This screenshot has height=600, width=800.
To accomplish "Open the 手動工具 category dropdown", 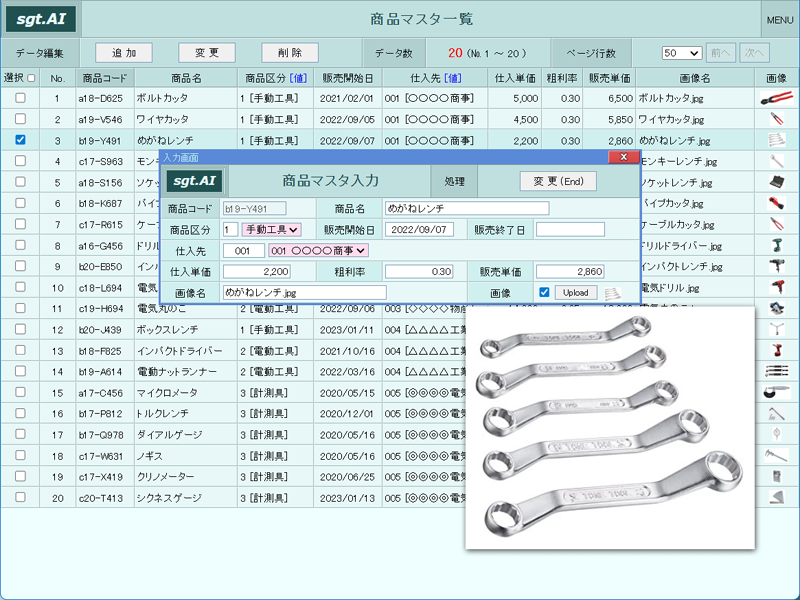I will click(x=271, y=230).
